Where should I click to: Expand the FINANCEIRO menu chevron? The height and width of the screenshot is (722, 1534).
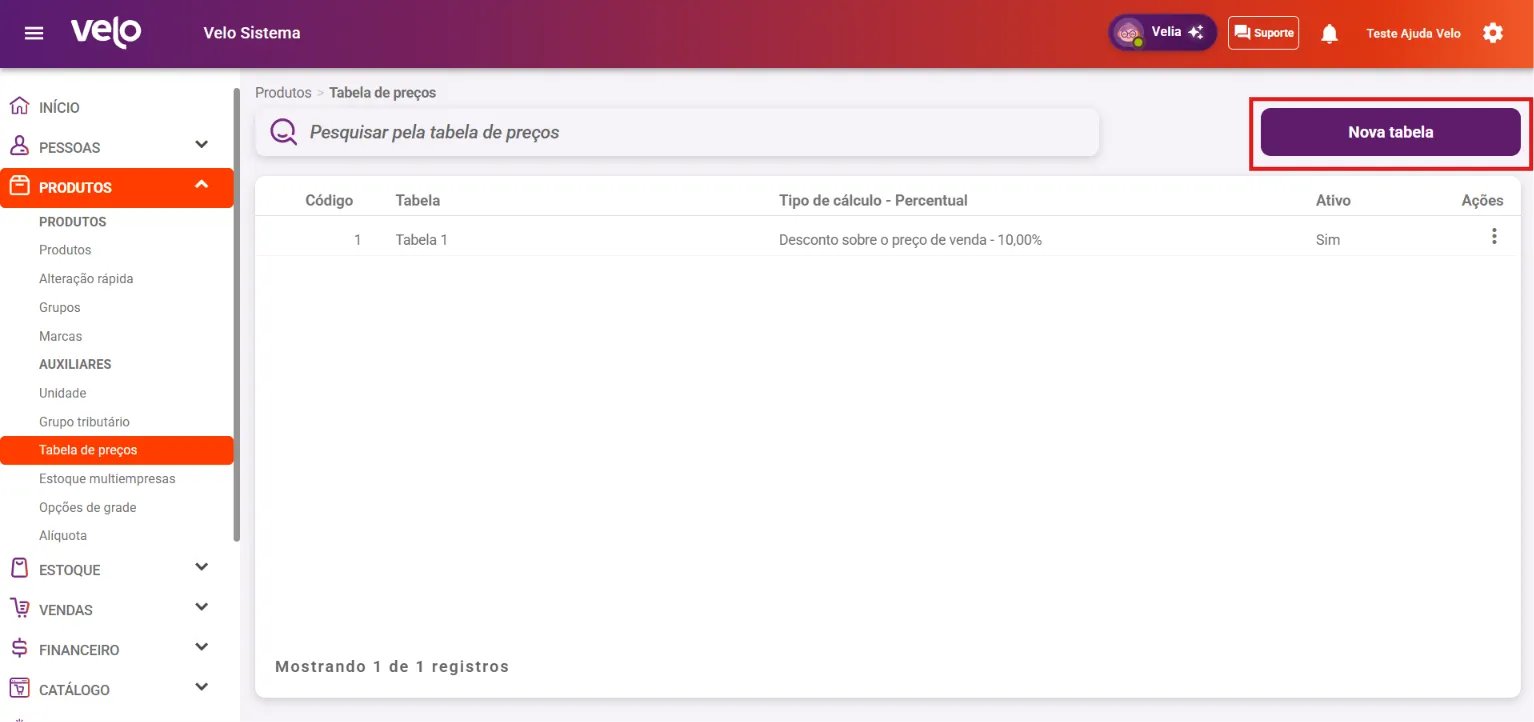pyautogui.click(x=202, y=647)
